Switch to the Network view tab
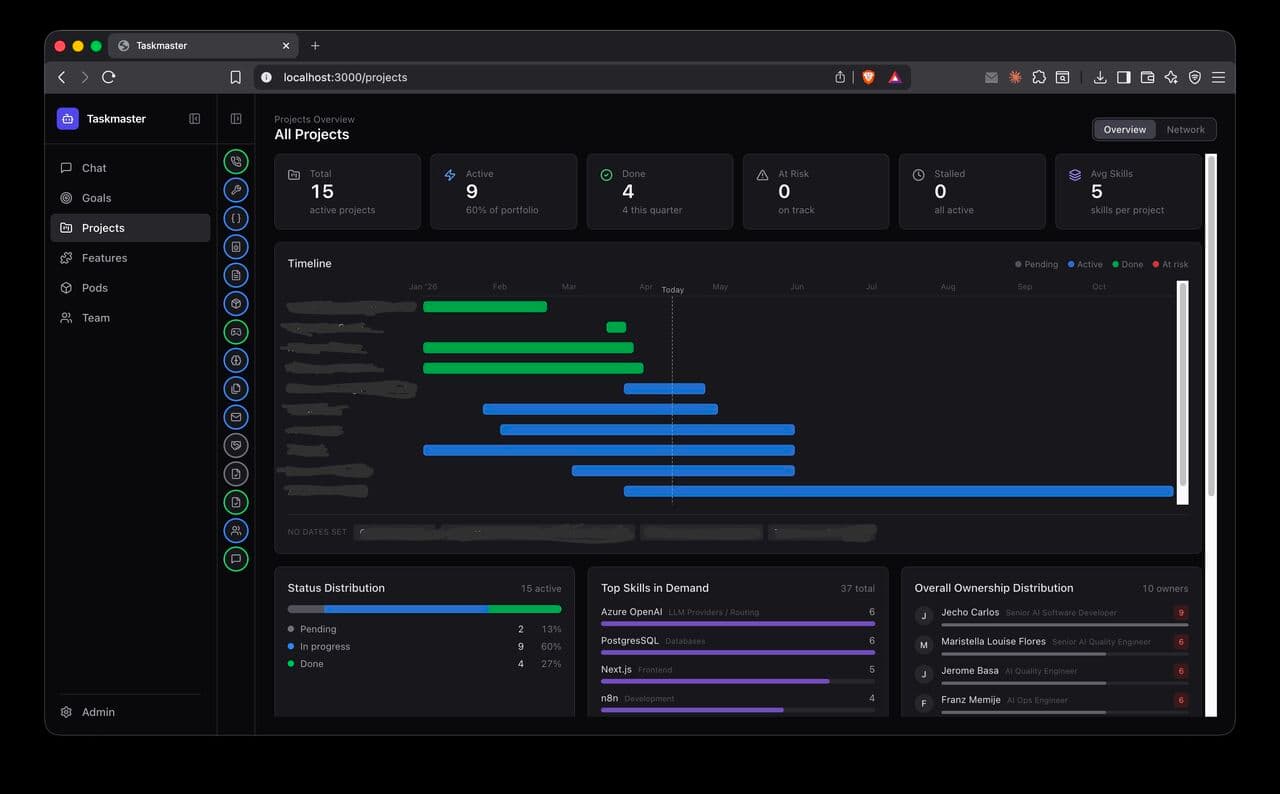 1185,129
